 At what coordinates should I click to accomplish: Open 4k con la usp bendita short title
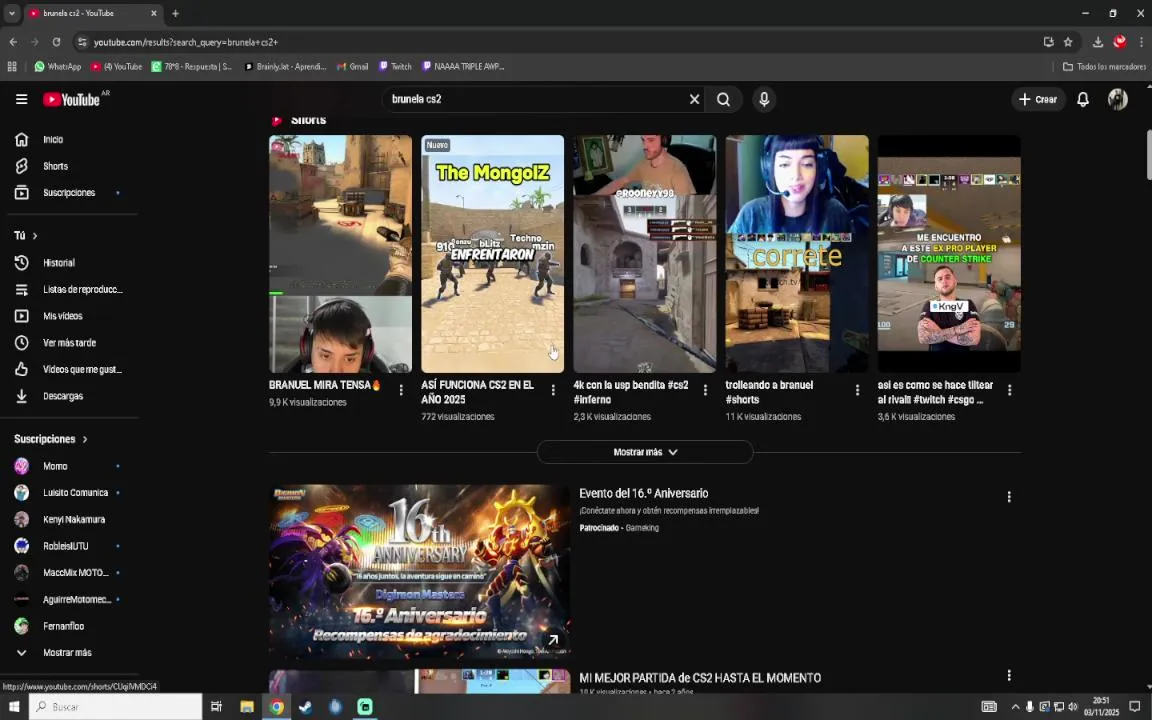pyautogui.click(x=631, y=392)
